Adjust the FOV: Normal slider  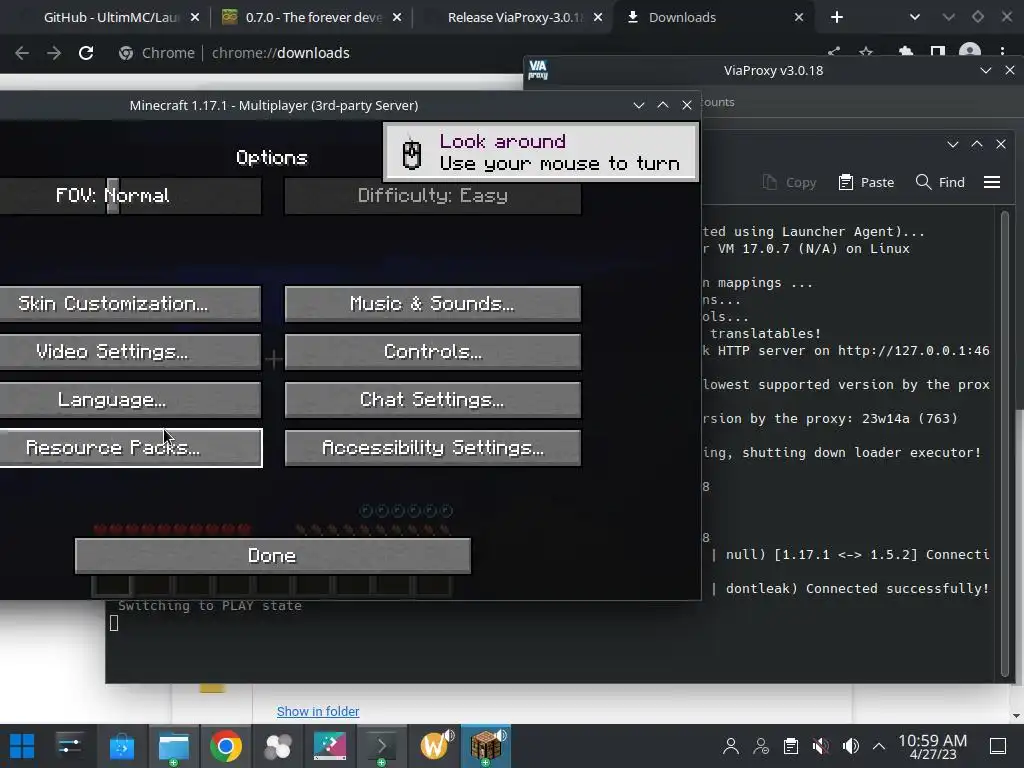(x=131, y=195)
